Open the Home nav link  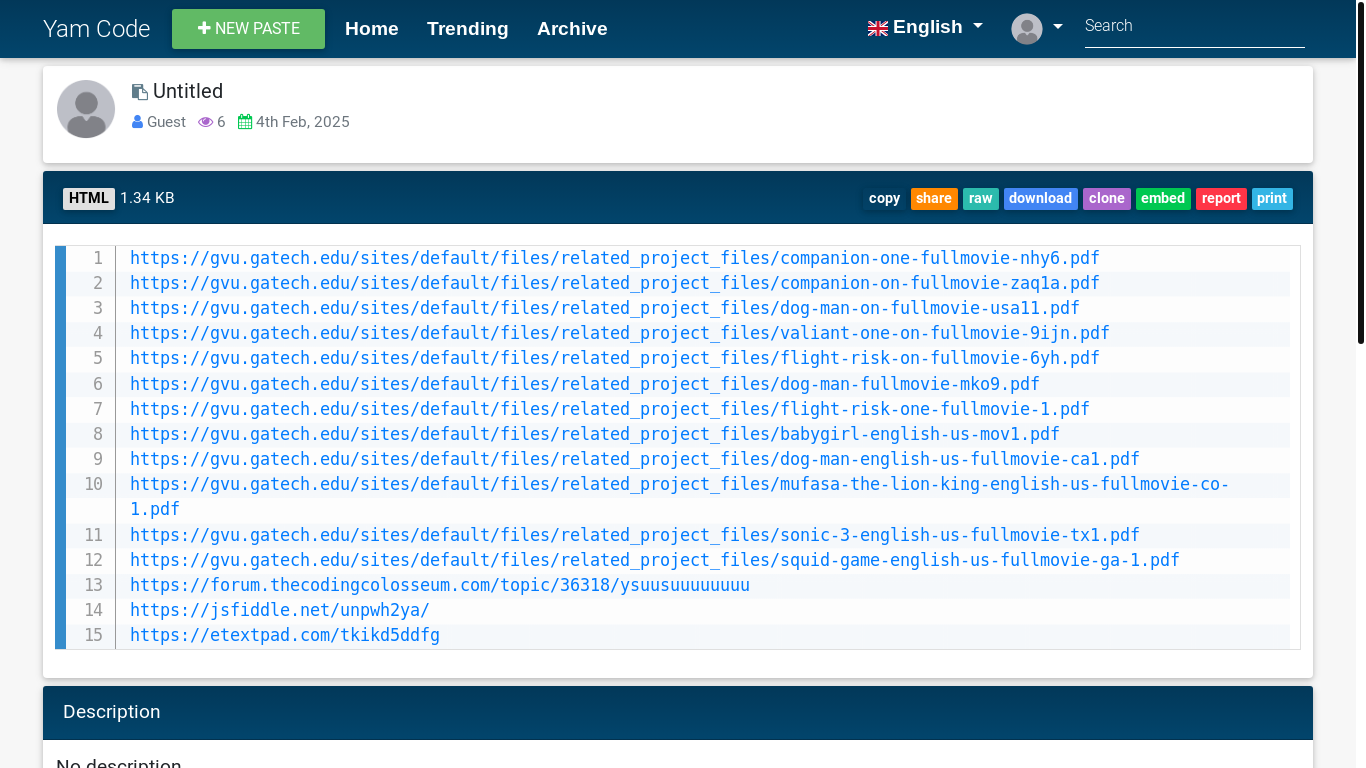pos(372,29)
